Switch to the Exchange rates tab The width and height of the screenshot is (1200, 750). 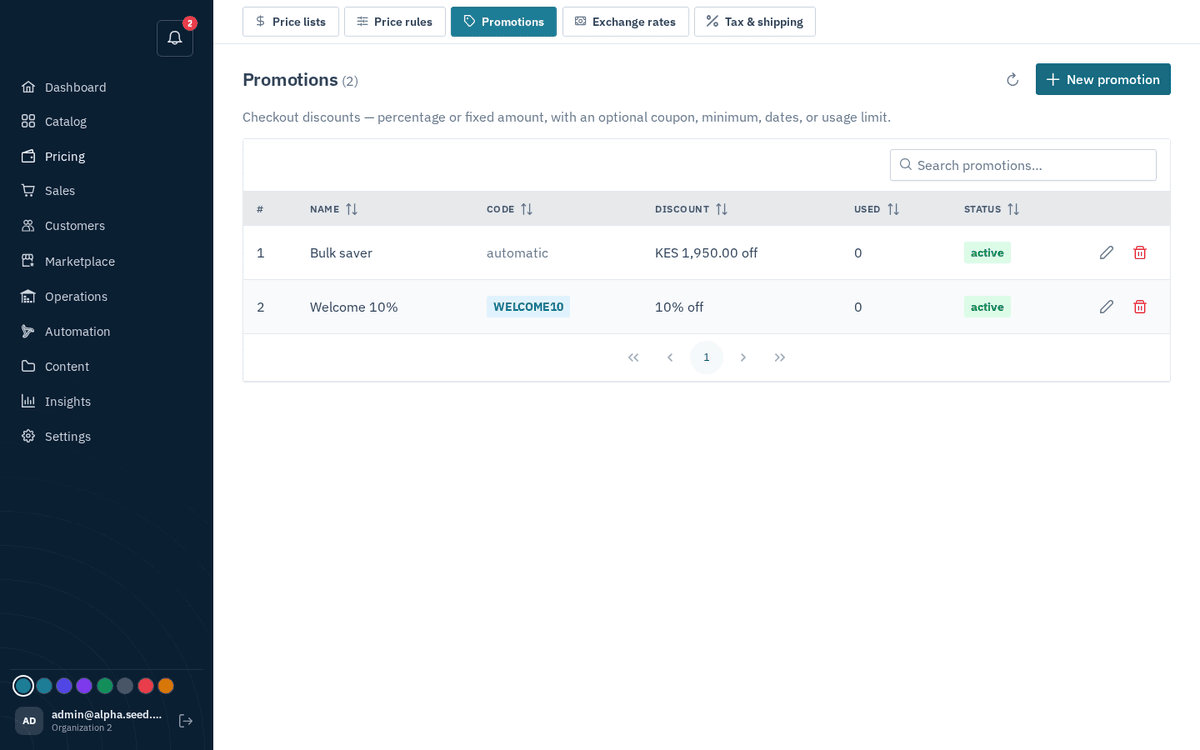click(x=625, y=22)
